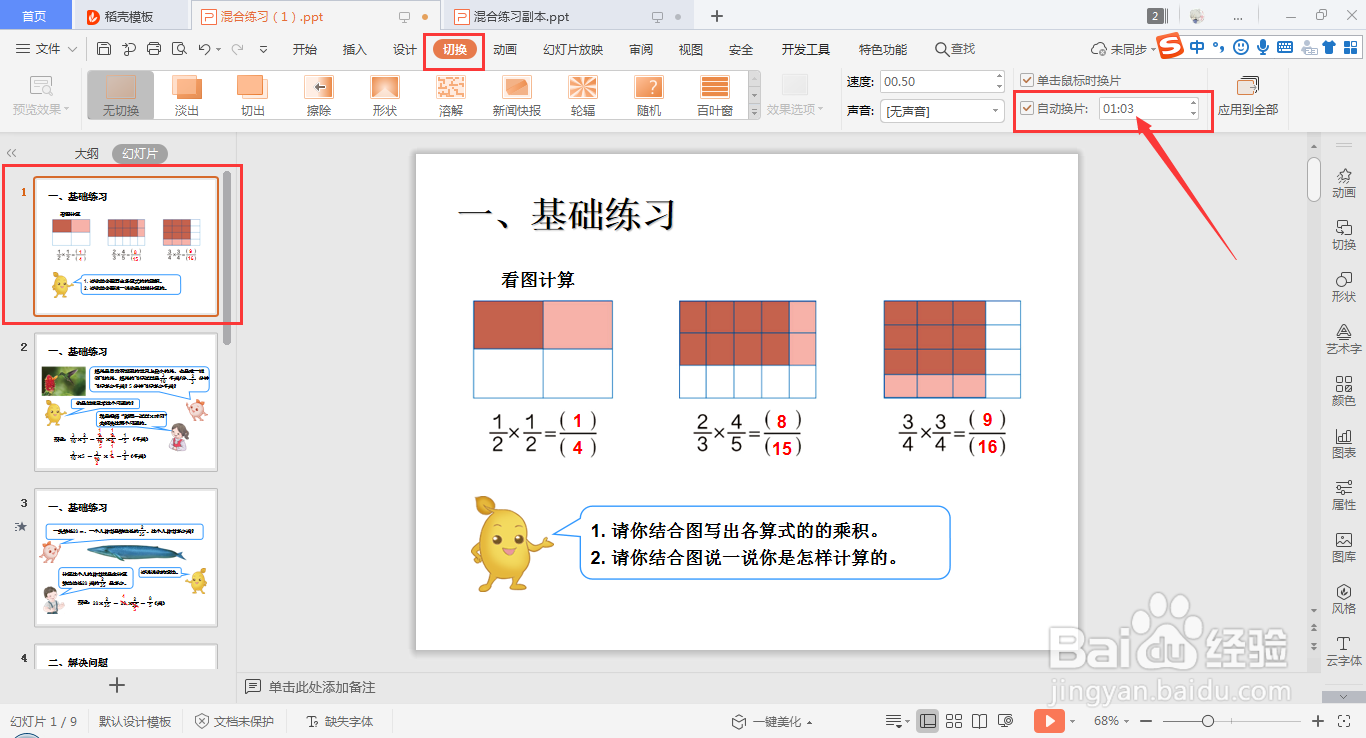Open 风格 style side panel
The image size is (1366, 738).
point(1344,599)
